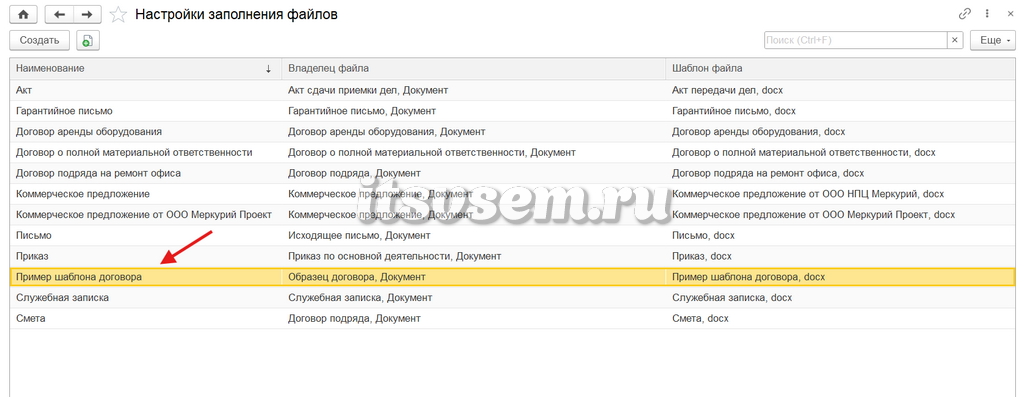The height and width of the screenshot is (397, 1024).
Task: Click template Коммерческое предложение от ООО Меркурий Проект, docx
Action: tap(813, 214)
